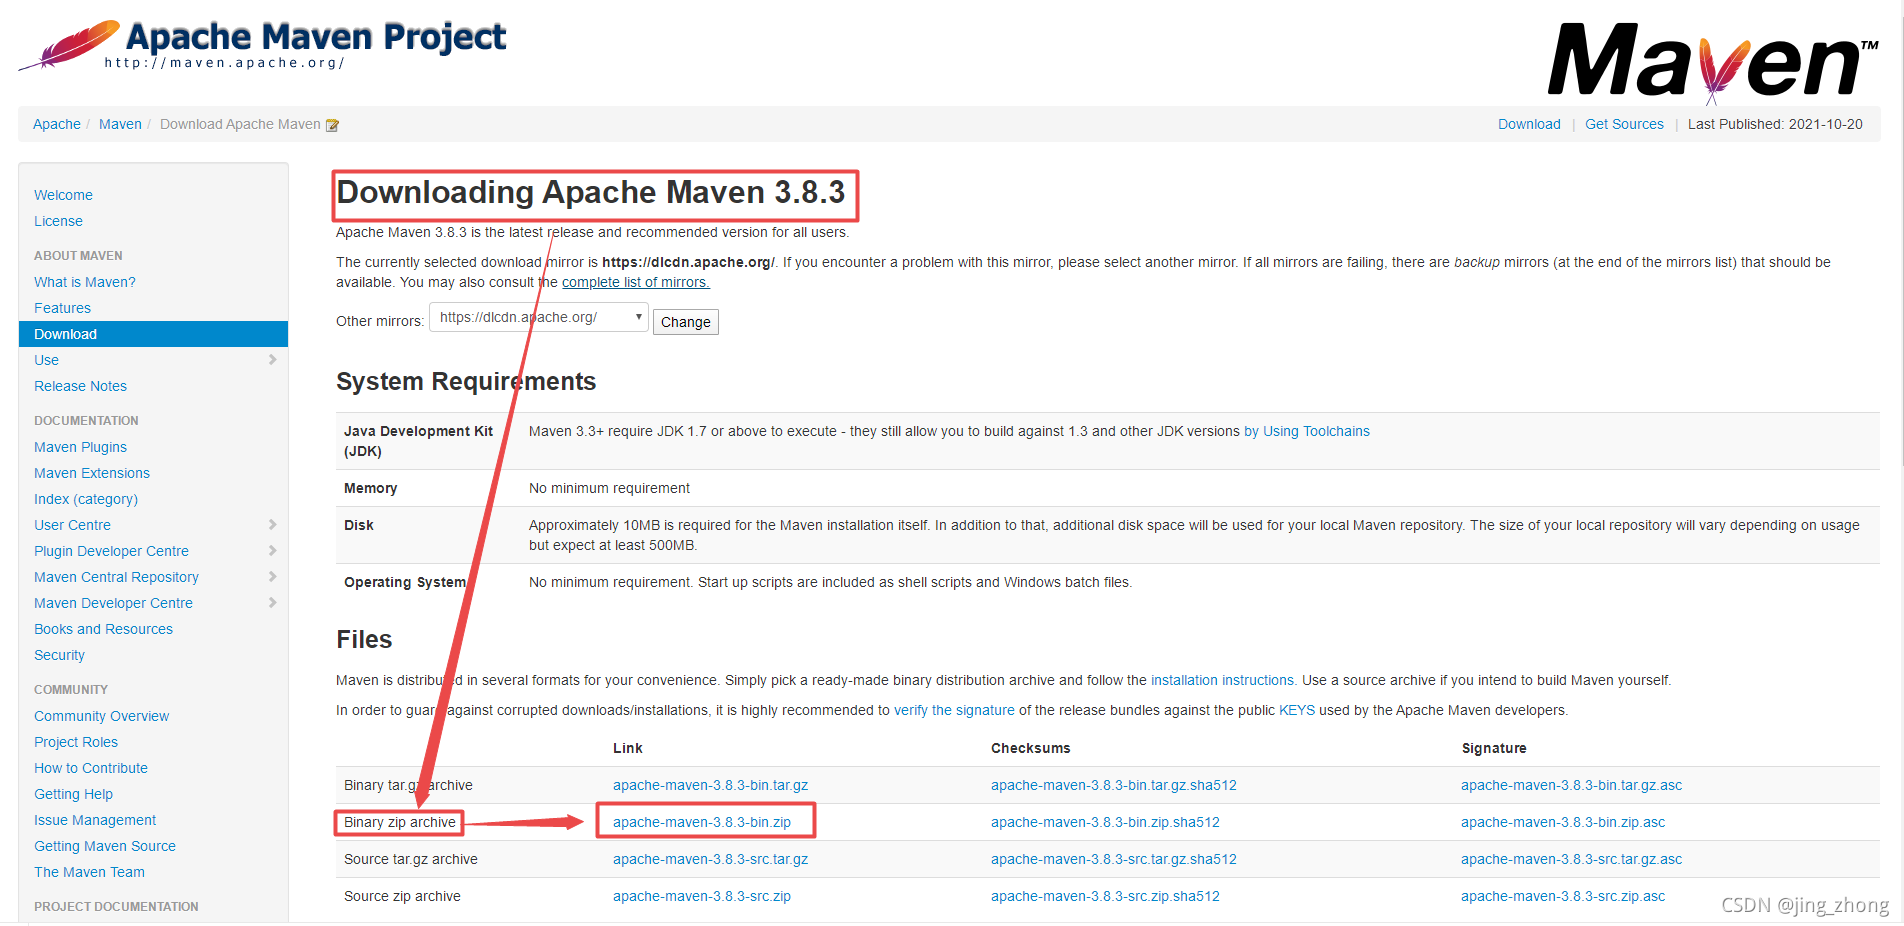
Task: Open apache-maven-3.8.3-bin.tar.gz.sha512 checksum
Action: pyautogui.click(x=1114, y=785)
